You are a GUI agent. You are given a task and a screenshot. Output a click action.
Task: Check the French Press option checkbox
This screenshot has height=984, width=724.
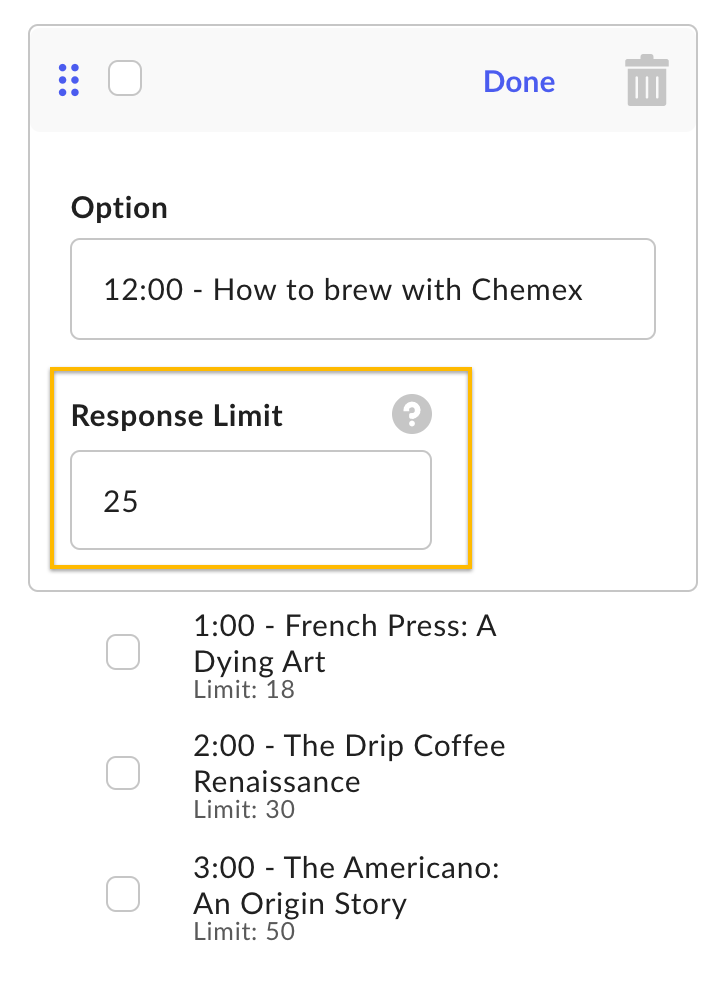pyautogui.click(x=123, y=652)
